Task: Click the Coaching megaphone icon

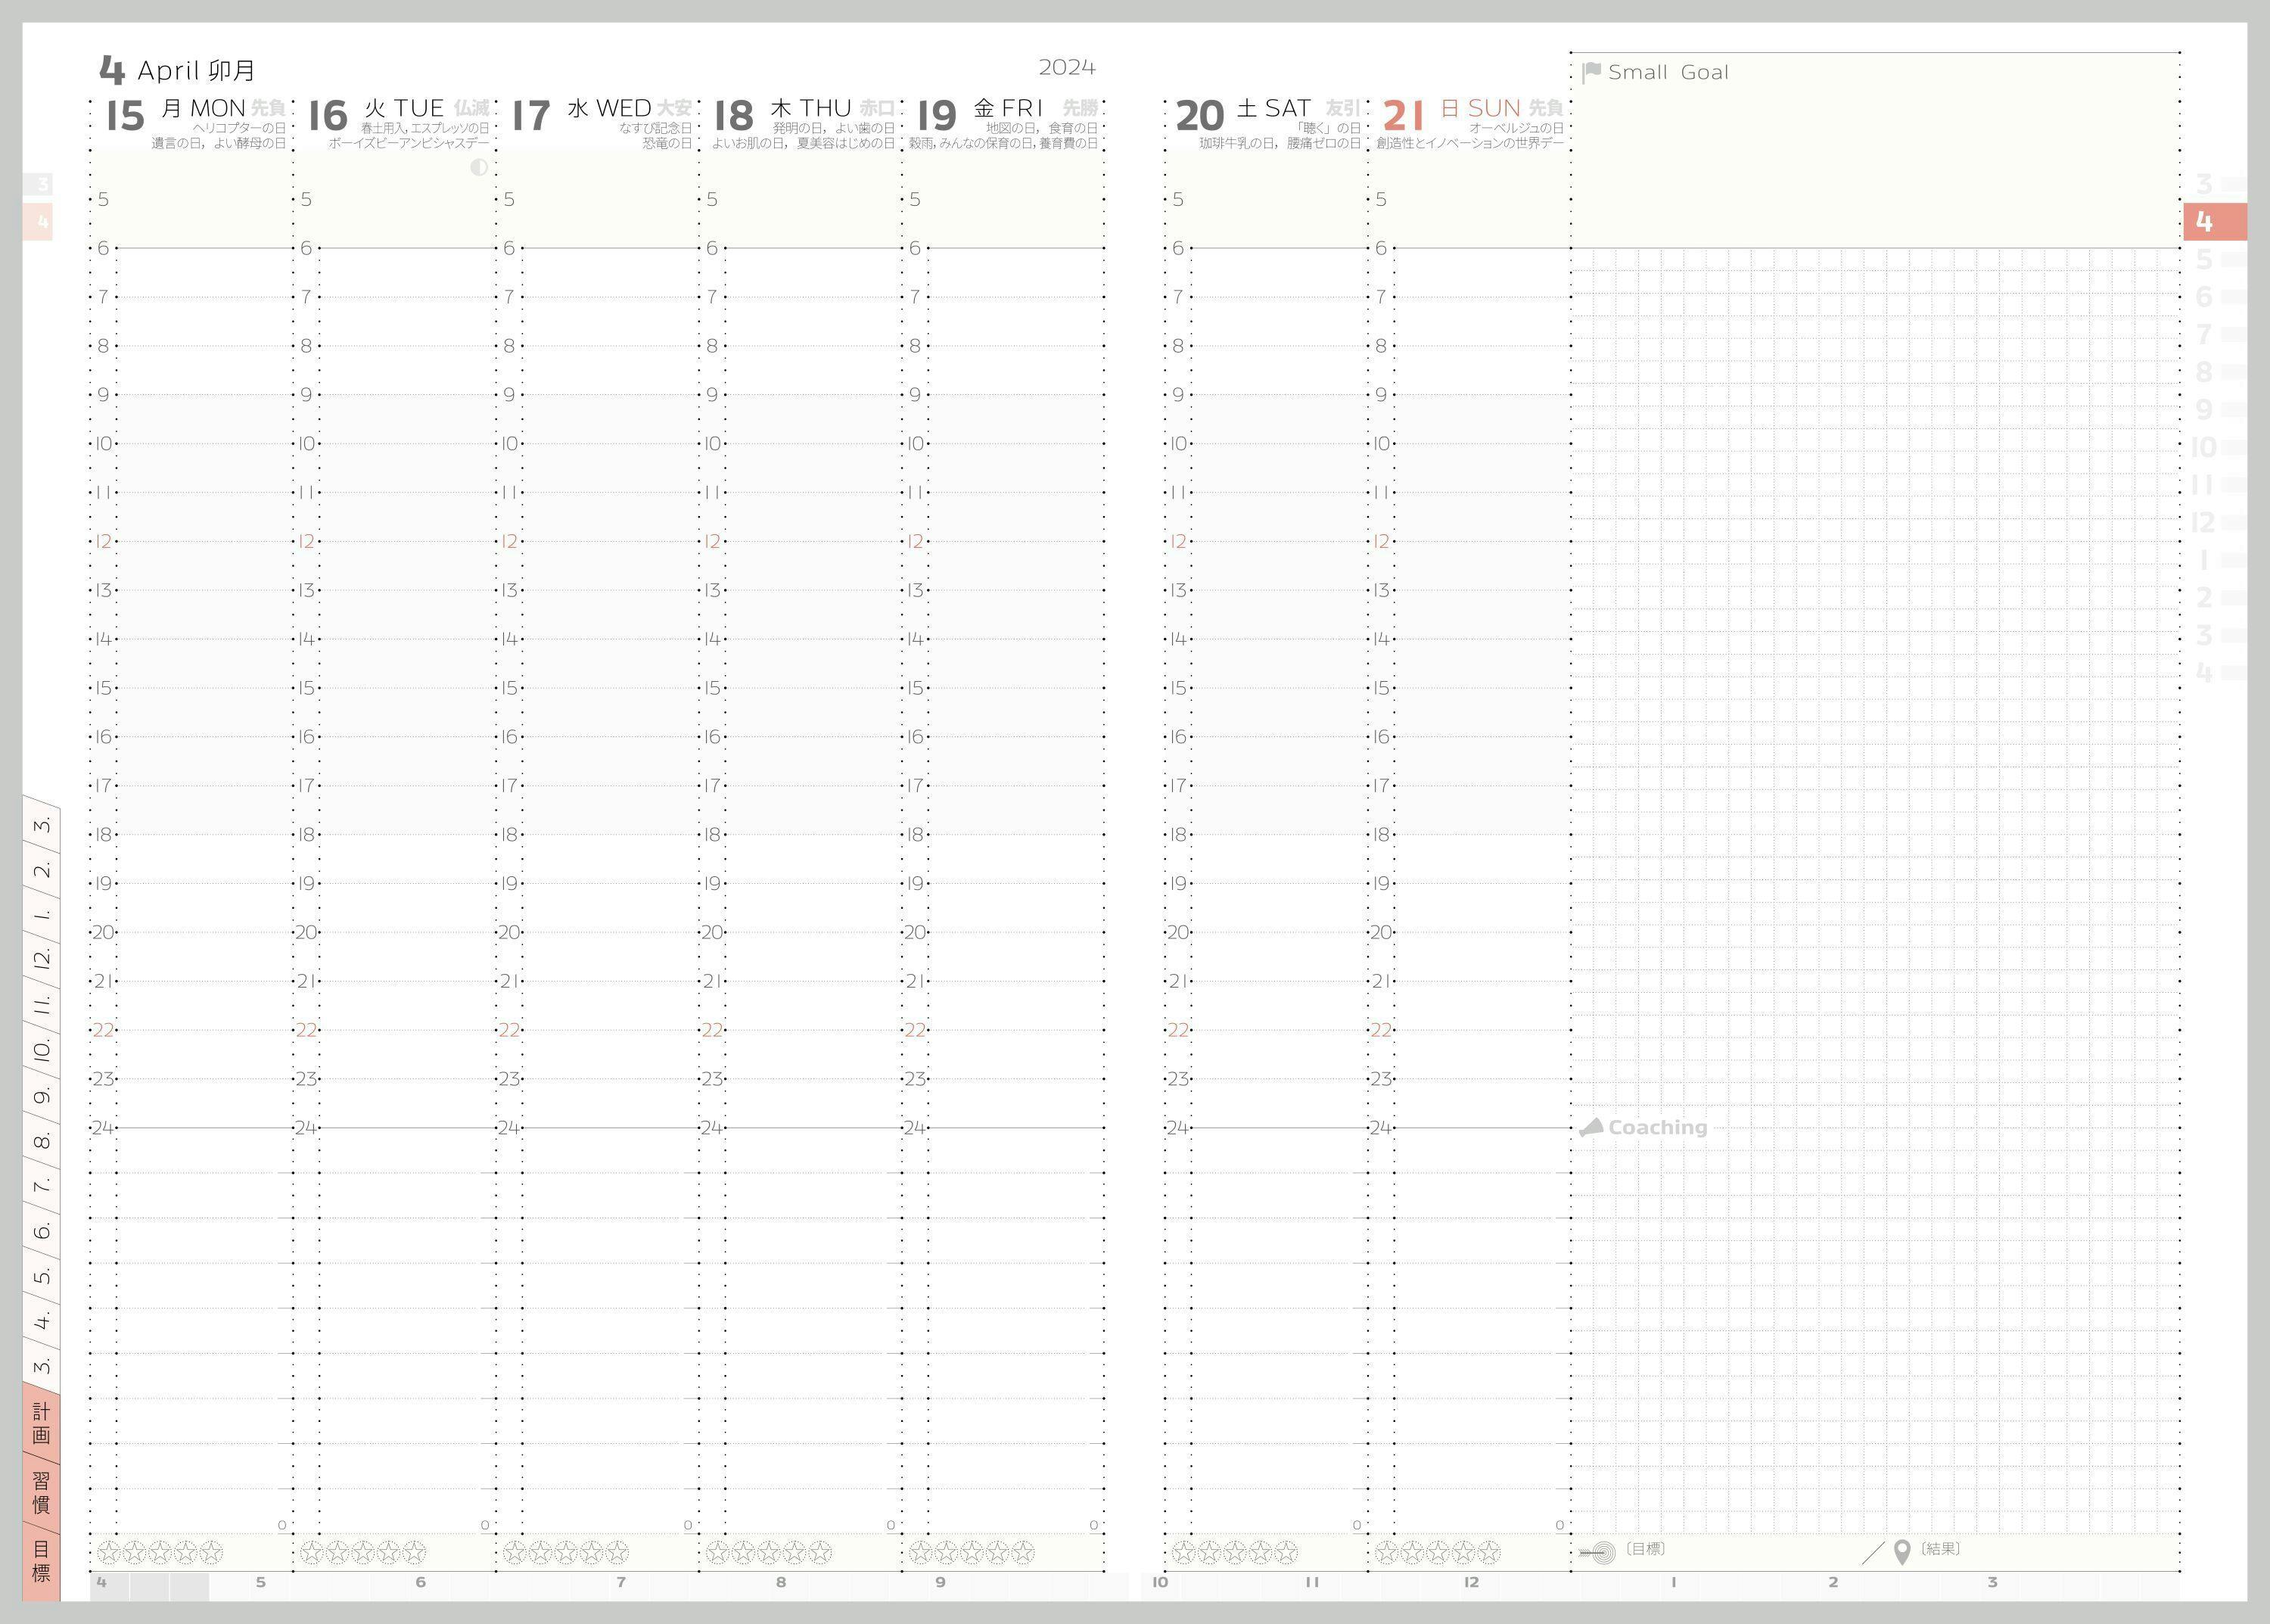Action: tap(1591, 1127)
